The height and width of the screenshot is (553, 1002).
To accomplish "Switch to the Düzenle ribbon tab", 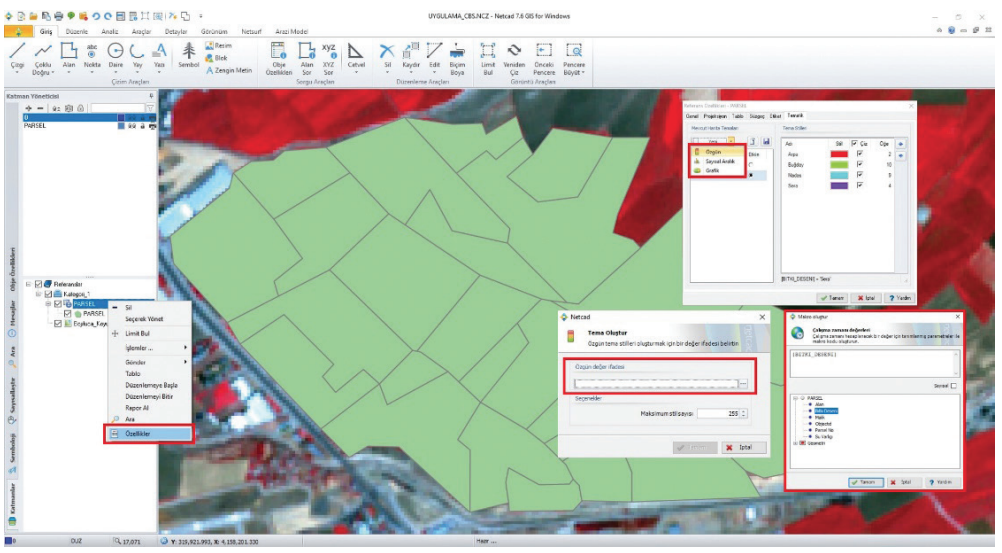I will pos(77,32).
